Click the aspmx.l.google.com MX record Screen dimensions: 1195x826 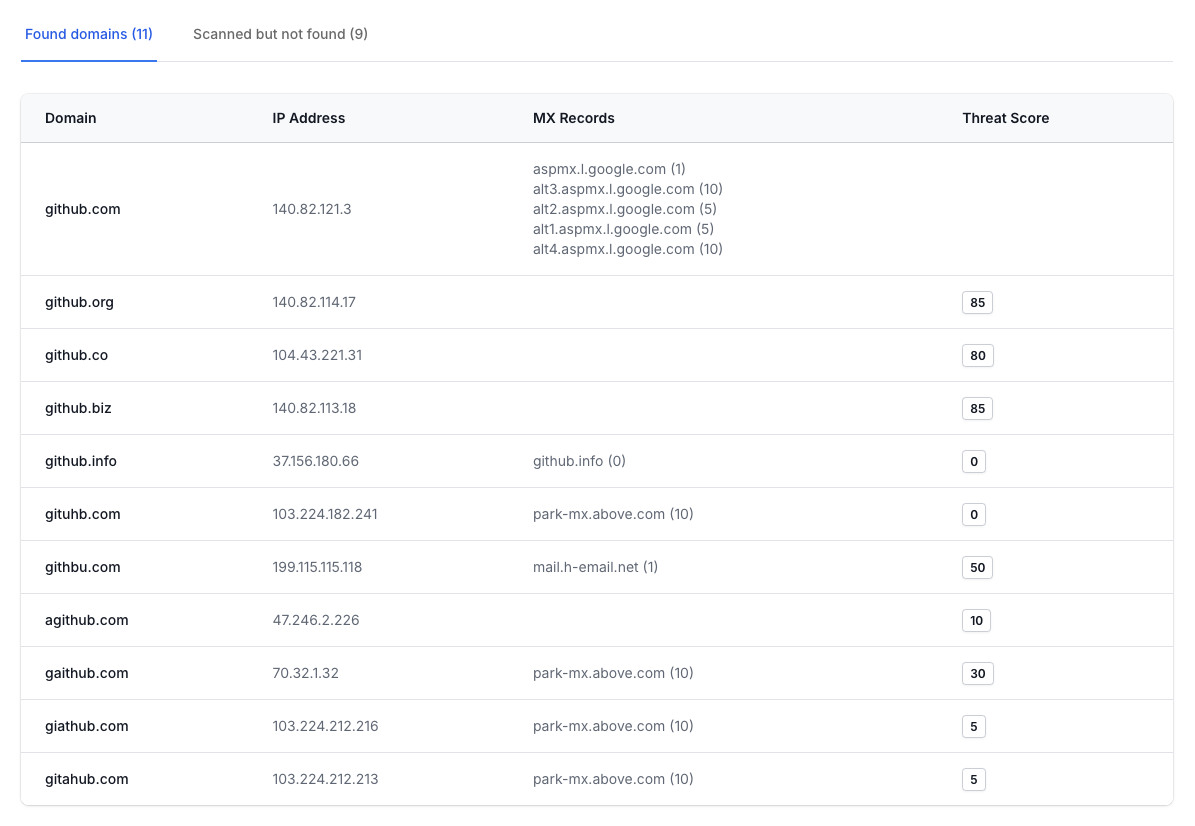pyautogui.click(x=609, y=169)
